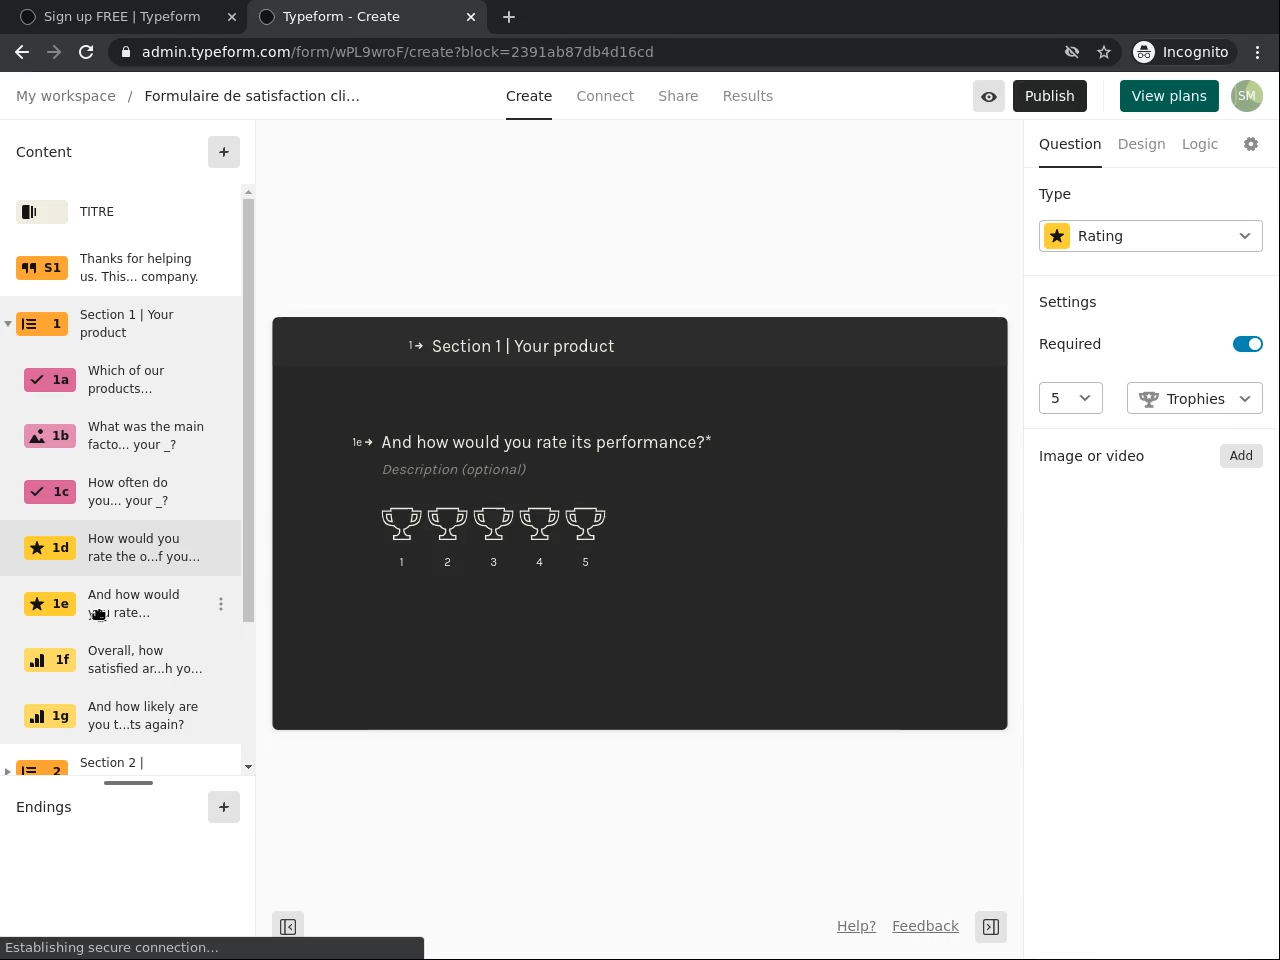Click the browser address bar URL
The image size is (1280, 960).
pyautogui.click(x=397, y=52)
